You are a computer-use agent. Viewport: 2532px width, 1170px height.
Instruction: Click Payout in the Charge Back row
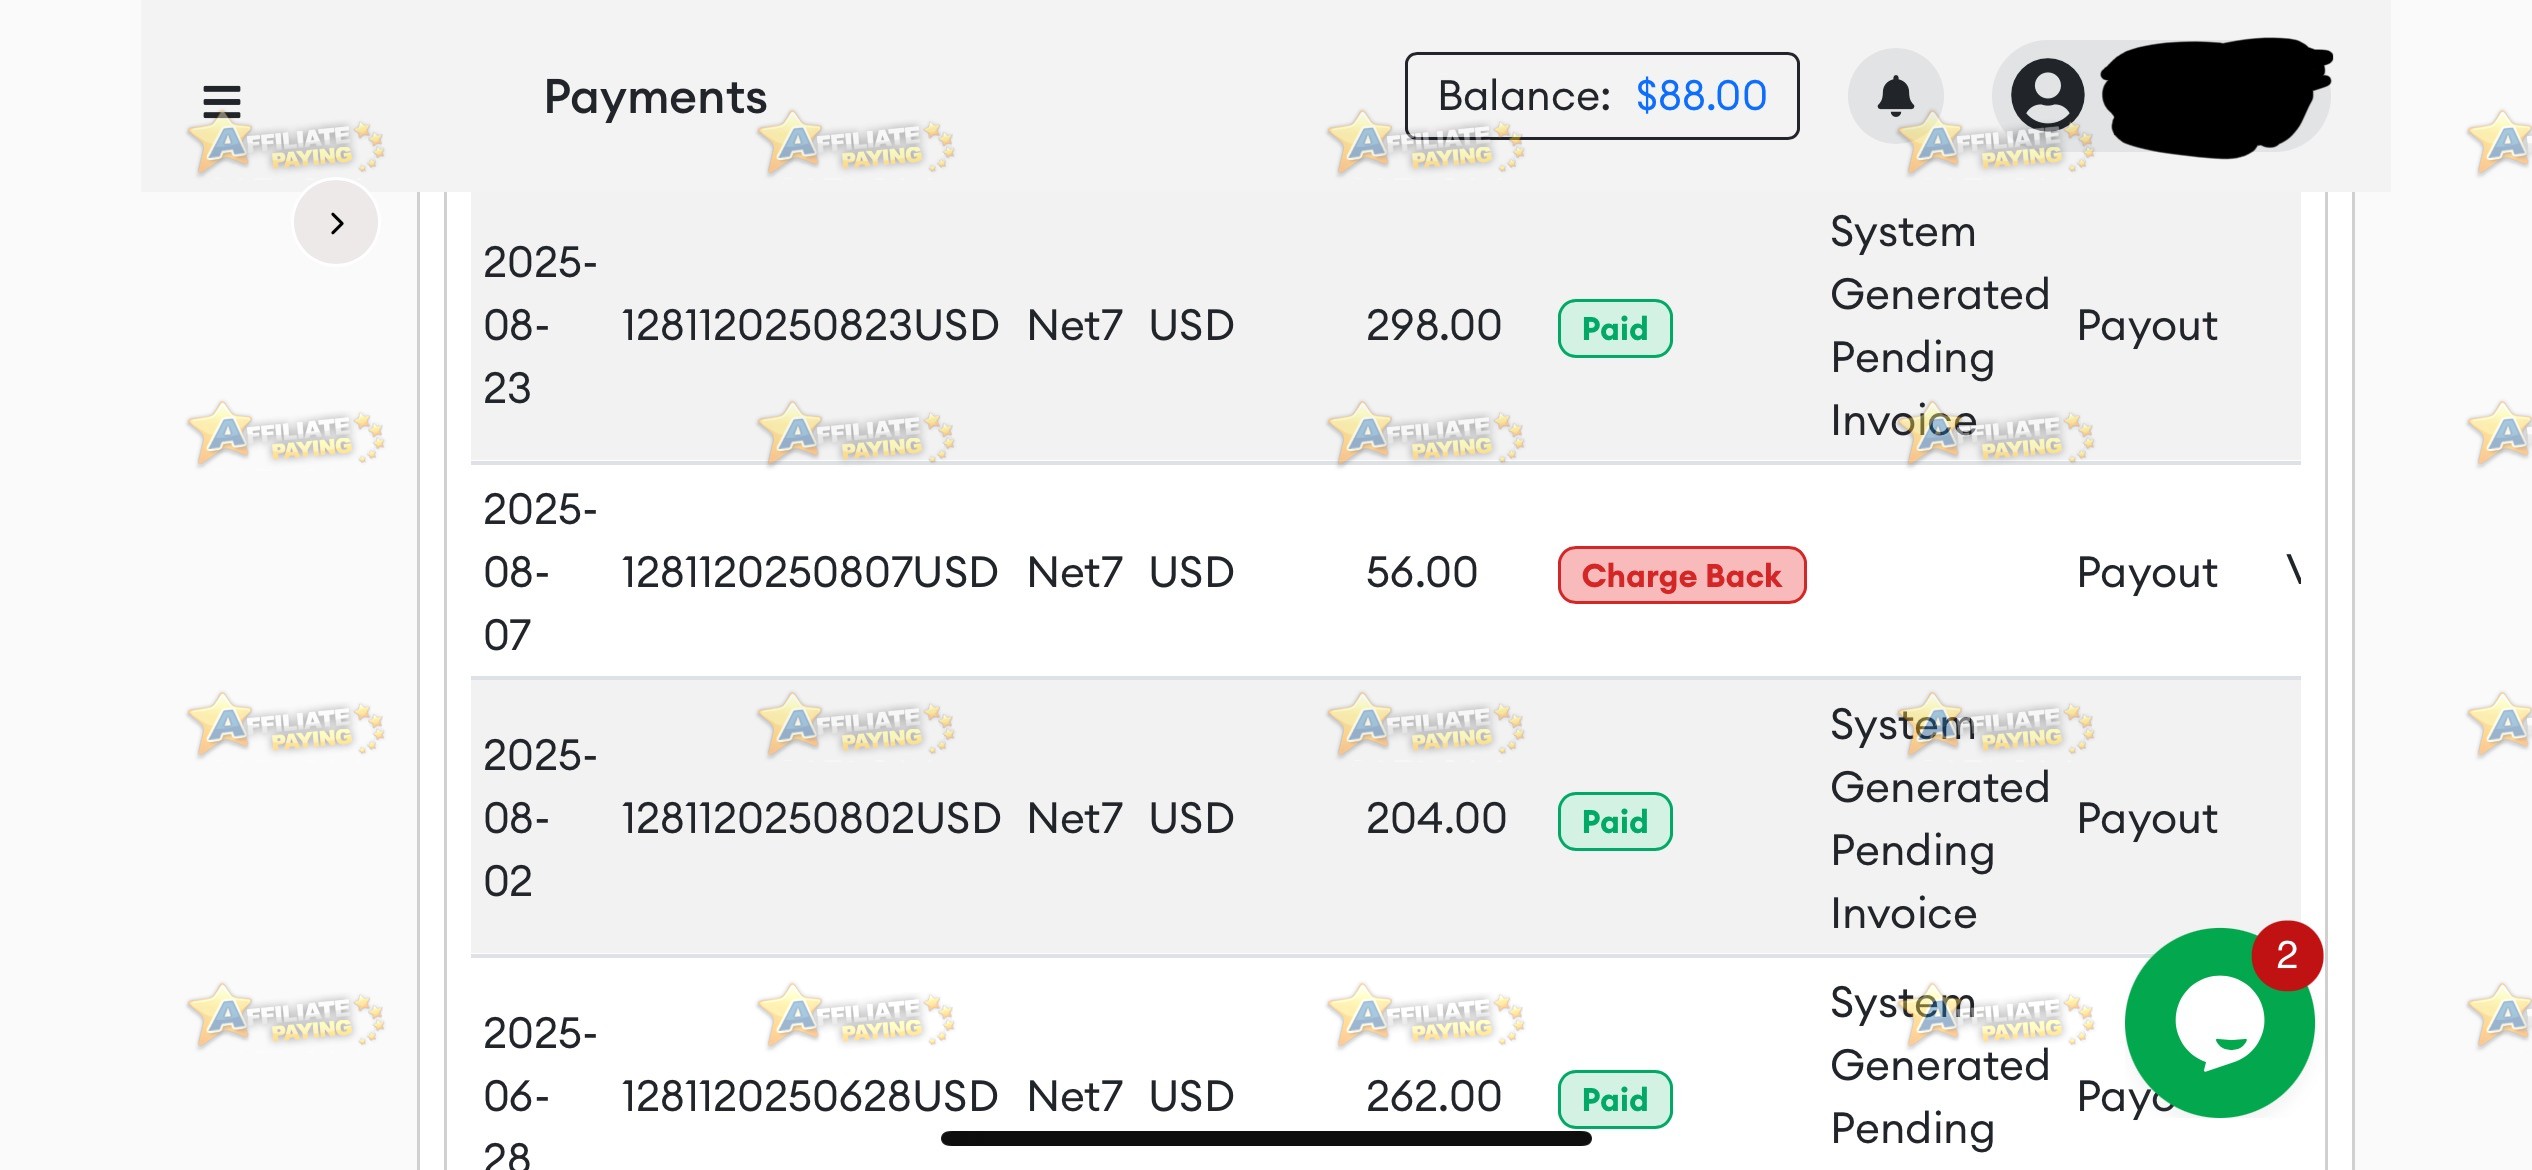tap(2147, 572)
